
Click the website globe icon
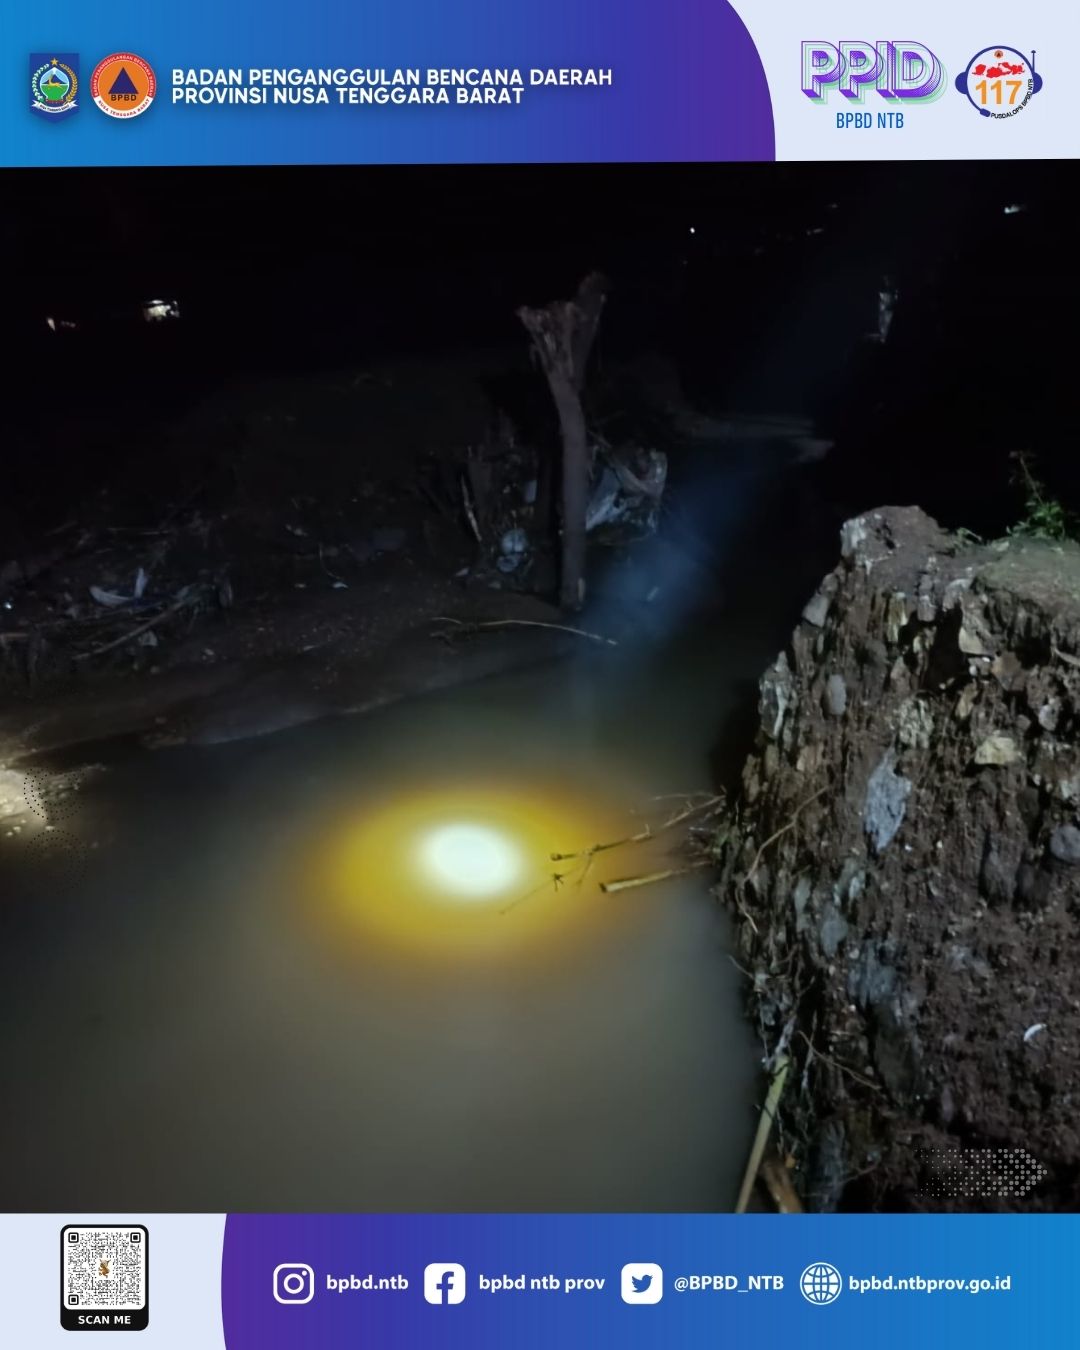(820, 1283)
